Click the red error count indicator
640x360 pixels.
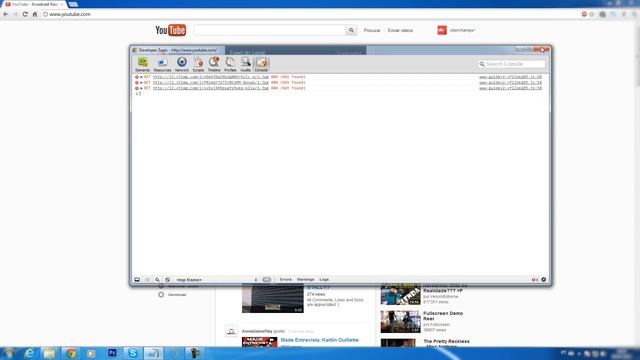tap(535, 280)
